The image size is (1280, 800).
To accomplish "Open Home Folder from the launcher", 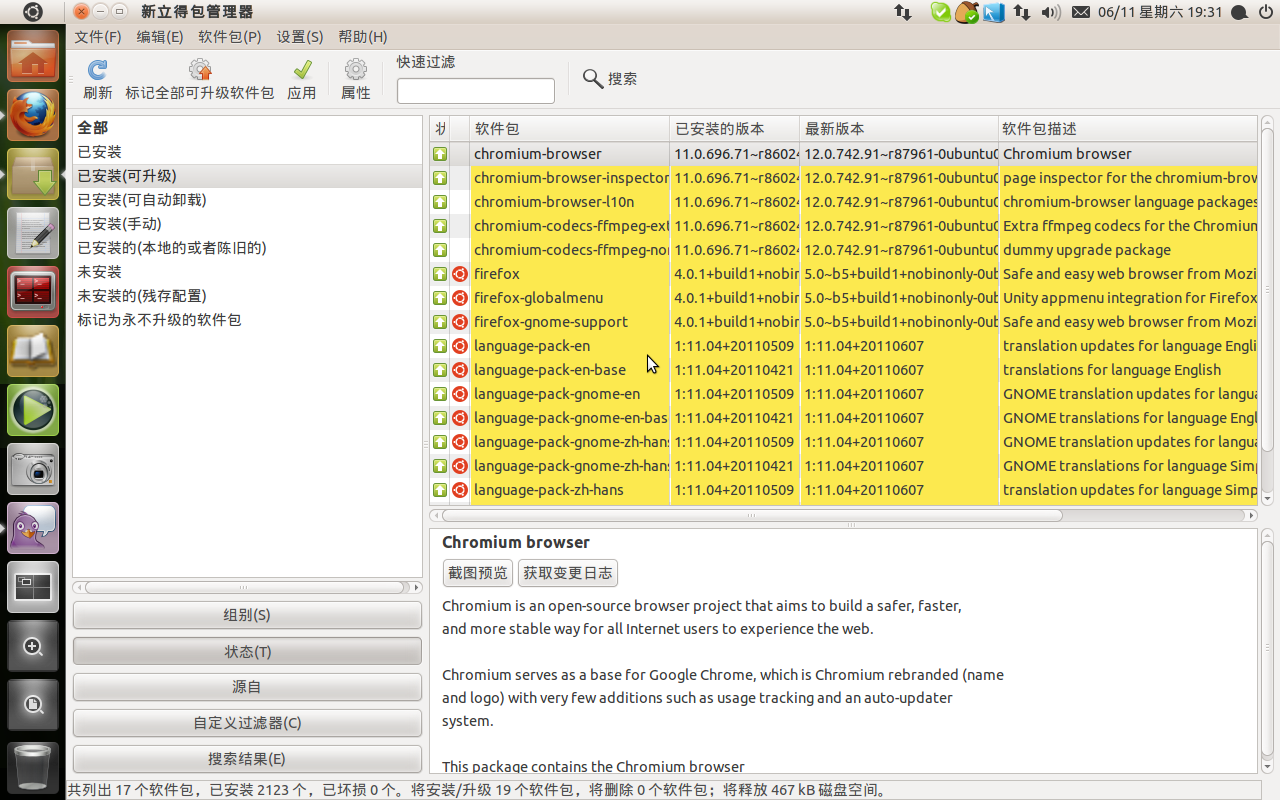I will click(x=33, y=56).
